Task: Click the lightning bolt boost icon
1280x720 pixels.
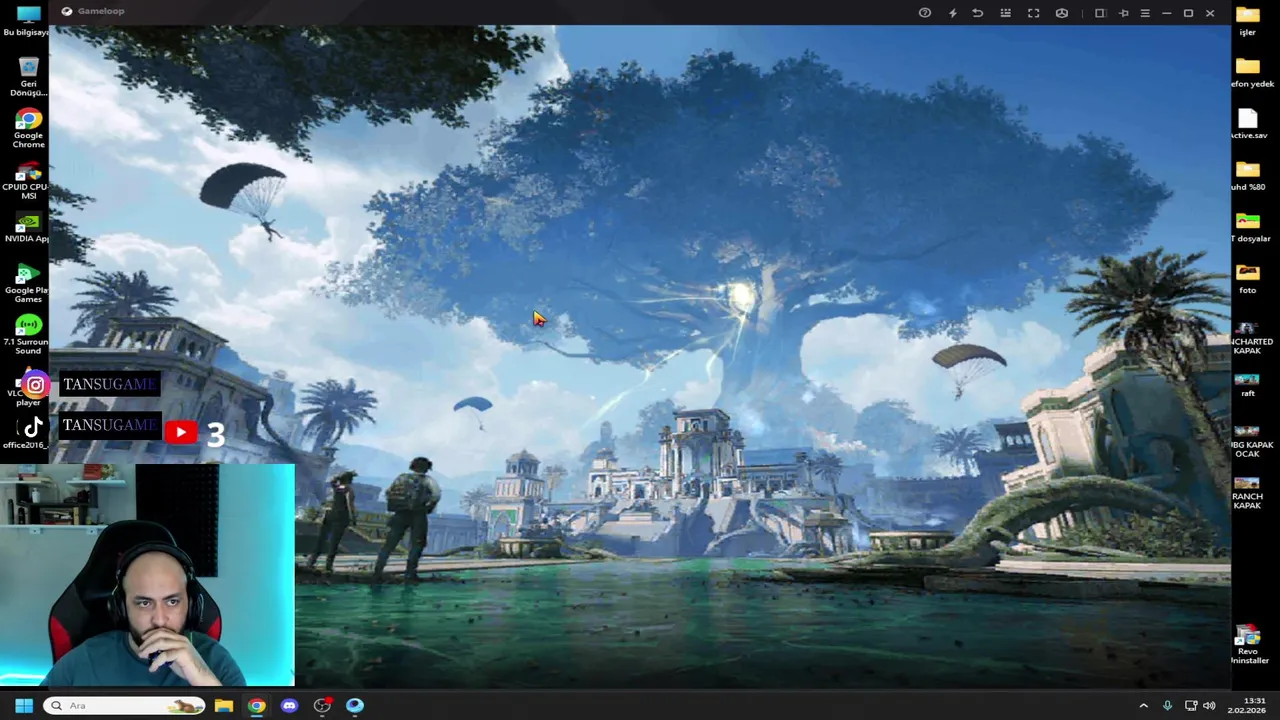Action: pyautogui.click(x=952, y=13)
